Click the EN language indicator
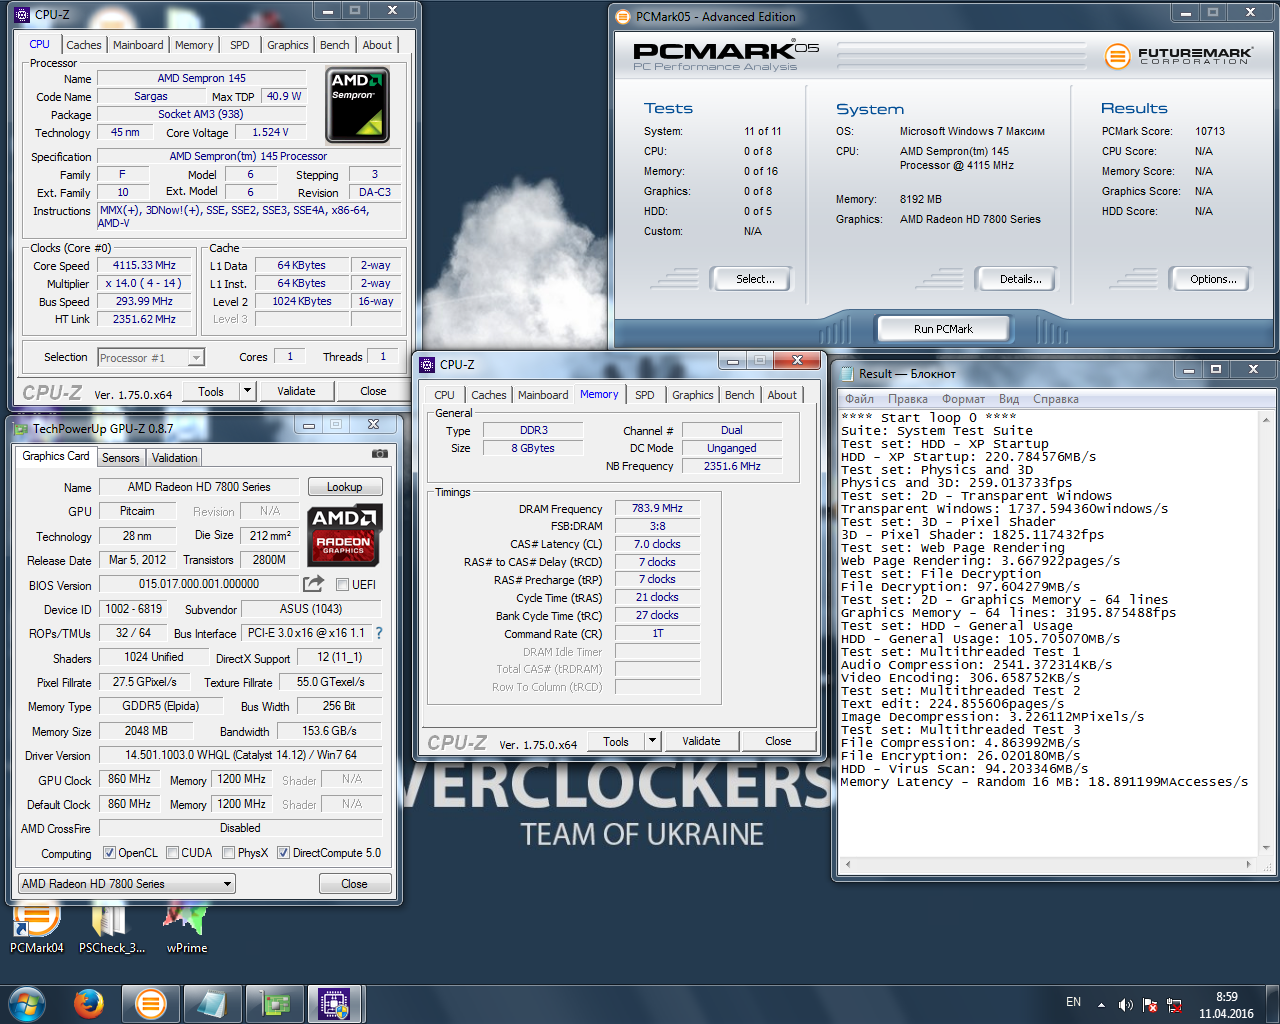Screen dimensions: 1280x1024 (1073, 1002)
